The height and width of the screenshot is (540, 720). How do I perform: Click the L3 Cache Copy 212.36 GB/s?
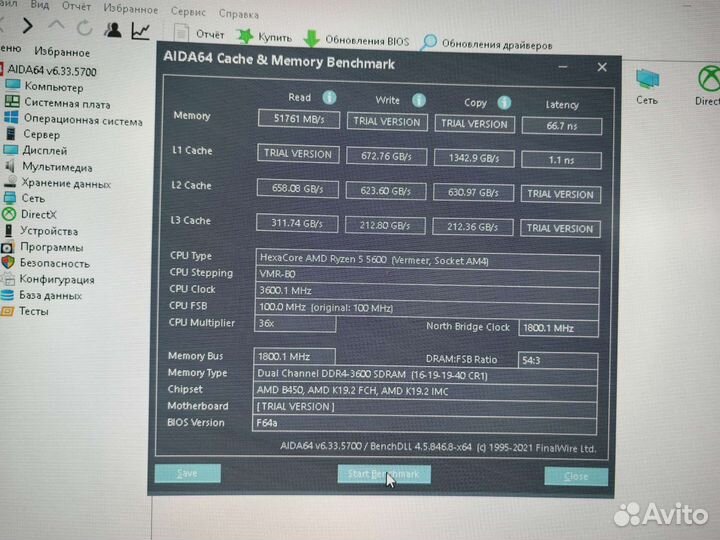click(472, 227)
